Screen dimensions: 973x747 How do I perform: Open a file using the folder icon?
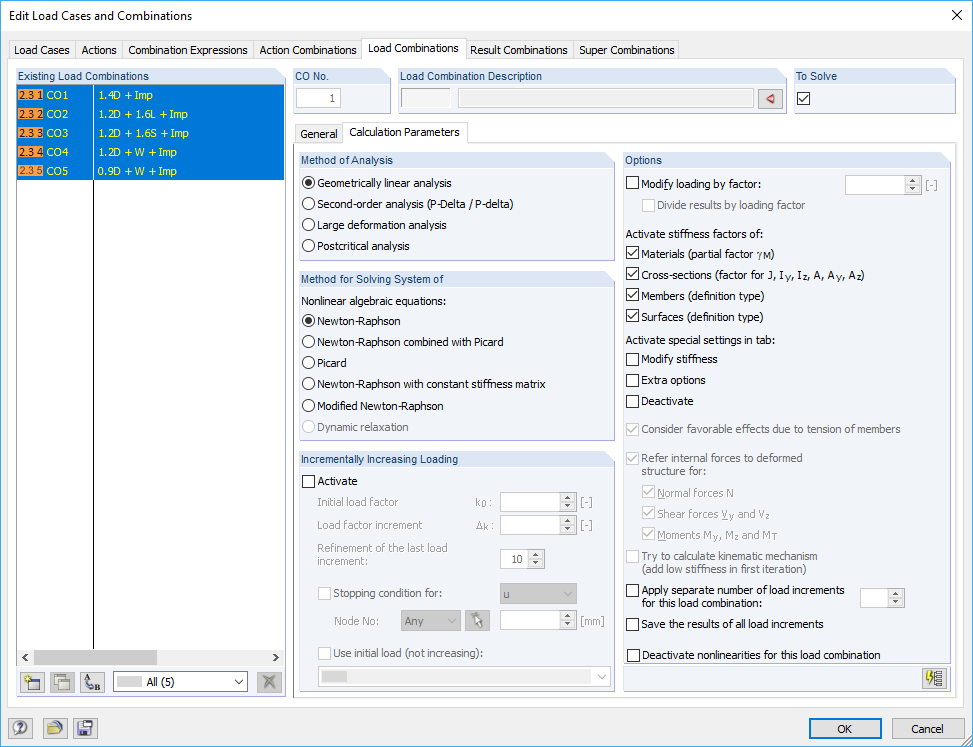coord(52,728)
